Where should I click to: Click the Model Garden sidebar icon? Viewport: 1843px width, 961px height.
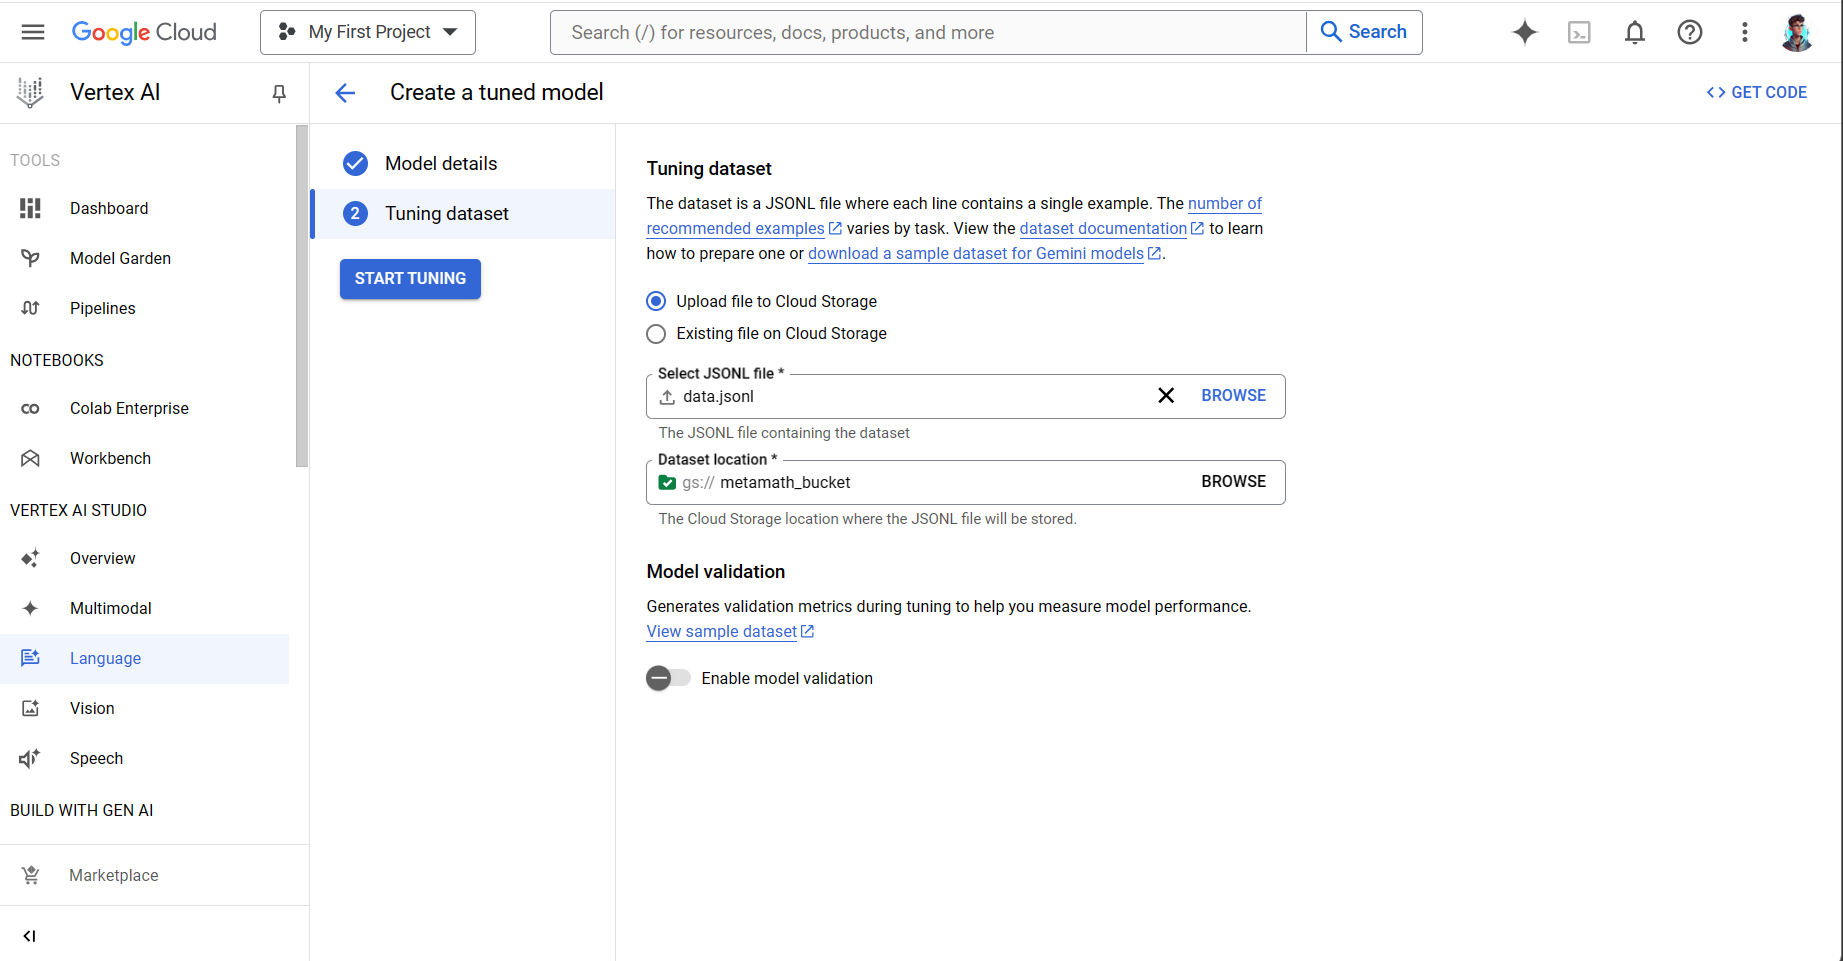[30, 258]
